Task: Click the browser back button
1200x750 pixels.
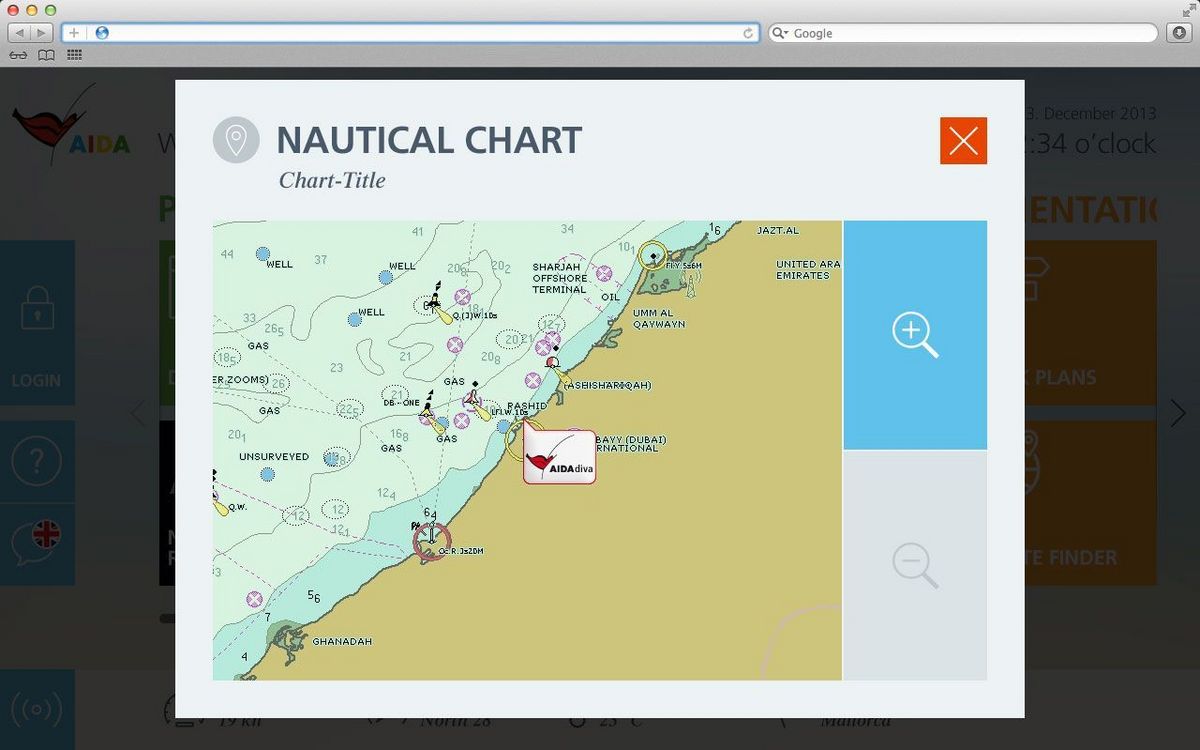Action: pyautogui.click(x=20, y=33)
